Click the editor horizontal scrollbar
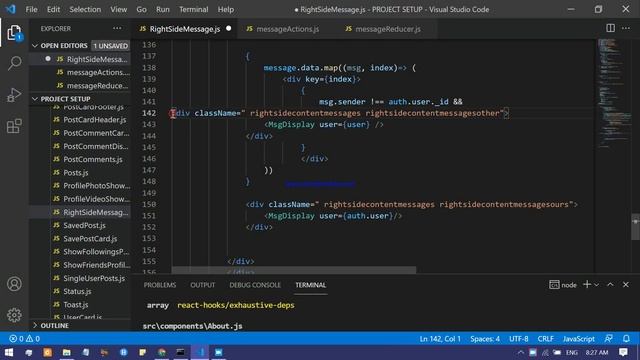Screen dimensions: 640x360 tap(293, 270)
